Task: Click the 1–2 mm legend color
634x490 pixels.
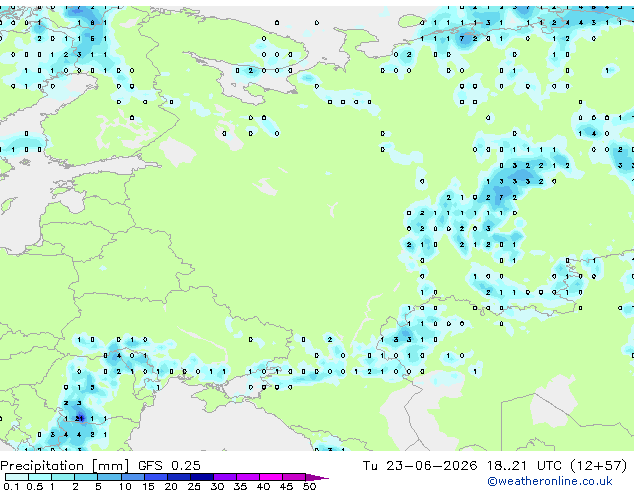Action: click(63, 477)
